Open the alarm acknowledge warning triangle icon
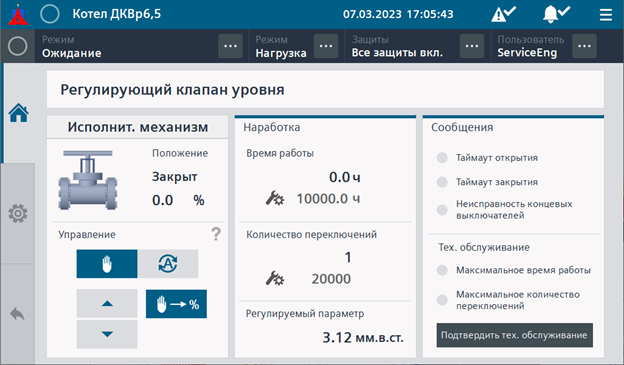This screenshot has height=365, width=624. point(503,14)
